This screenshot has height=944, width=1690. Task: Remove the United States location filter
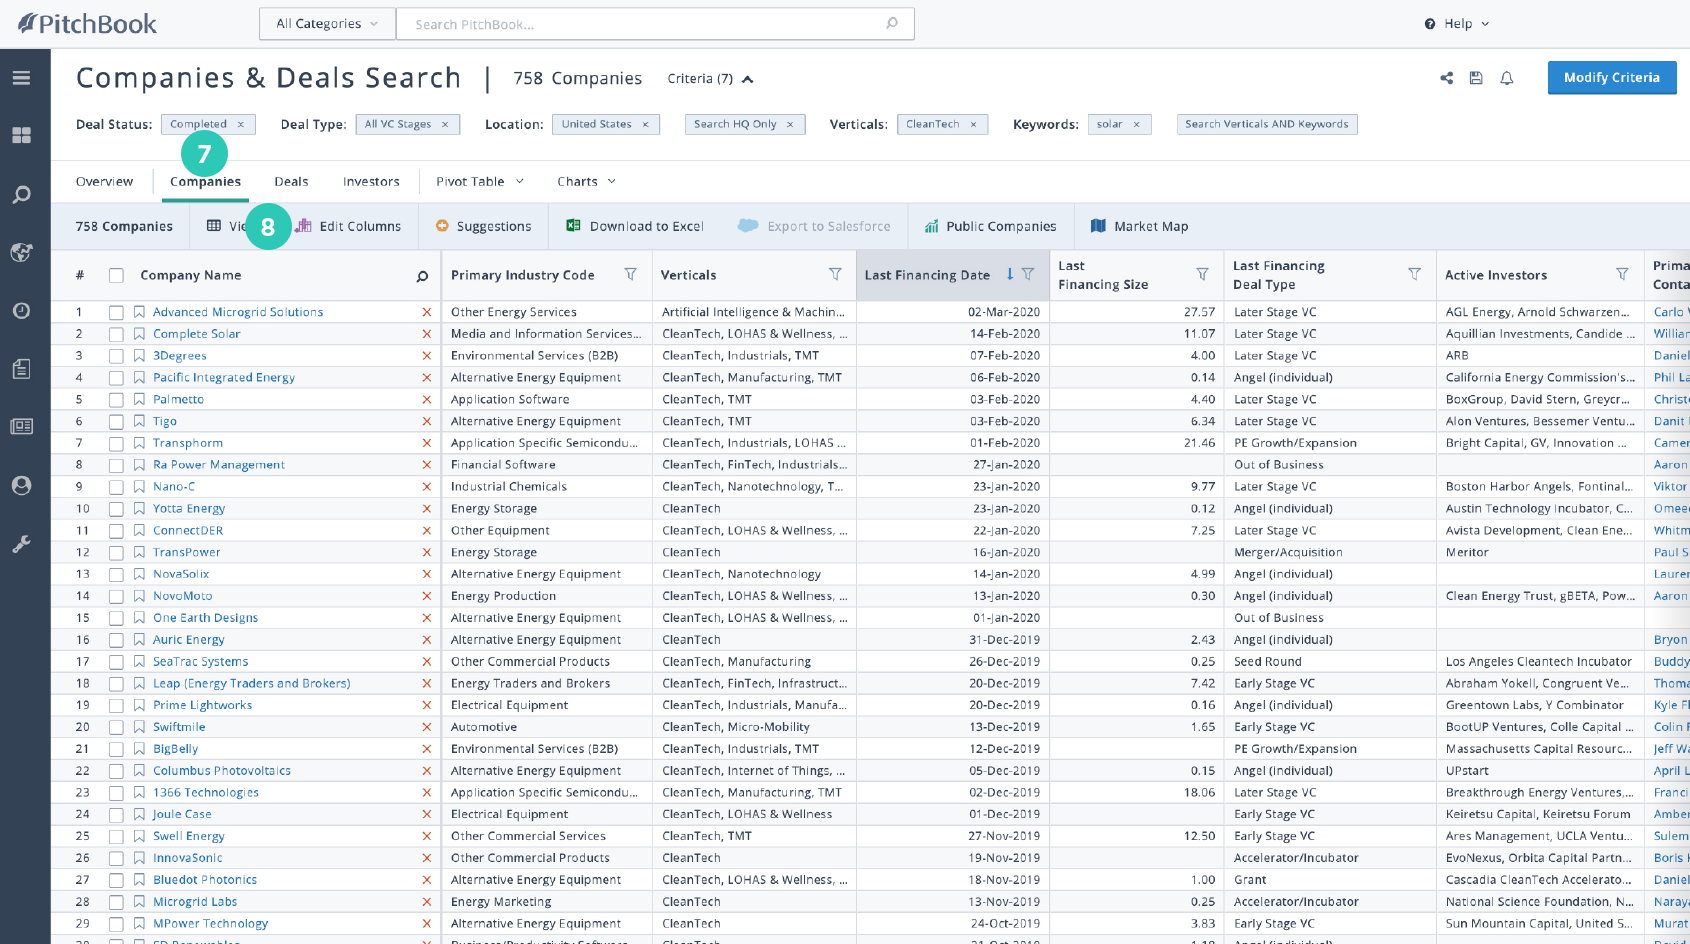point(645,124)
